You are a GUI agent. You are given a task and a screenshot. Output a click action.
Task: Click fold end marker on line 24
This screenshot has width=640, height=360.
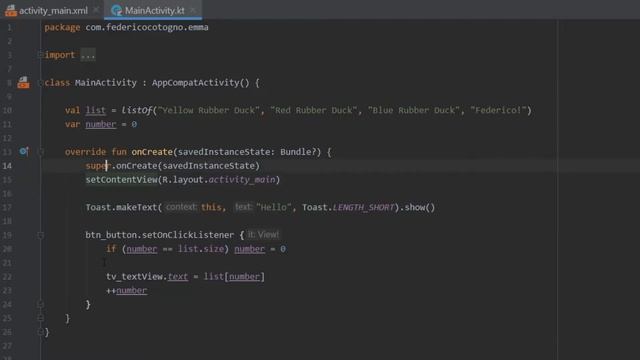[x=40, y=304]
